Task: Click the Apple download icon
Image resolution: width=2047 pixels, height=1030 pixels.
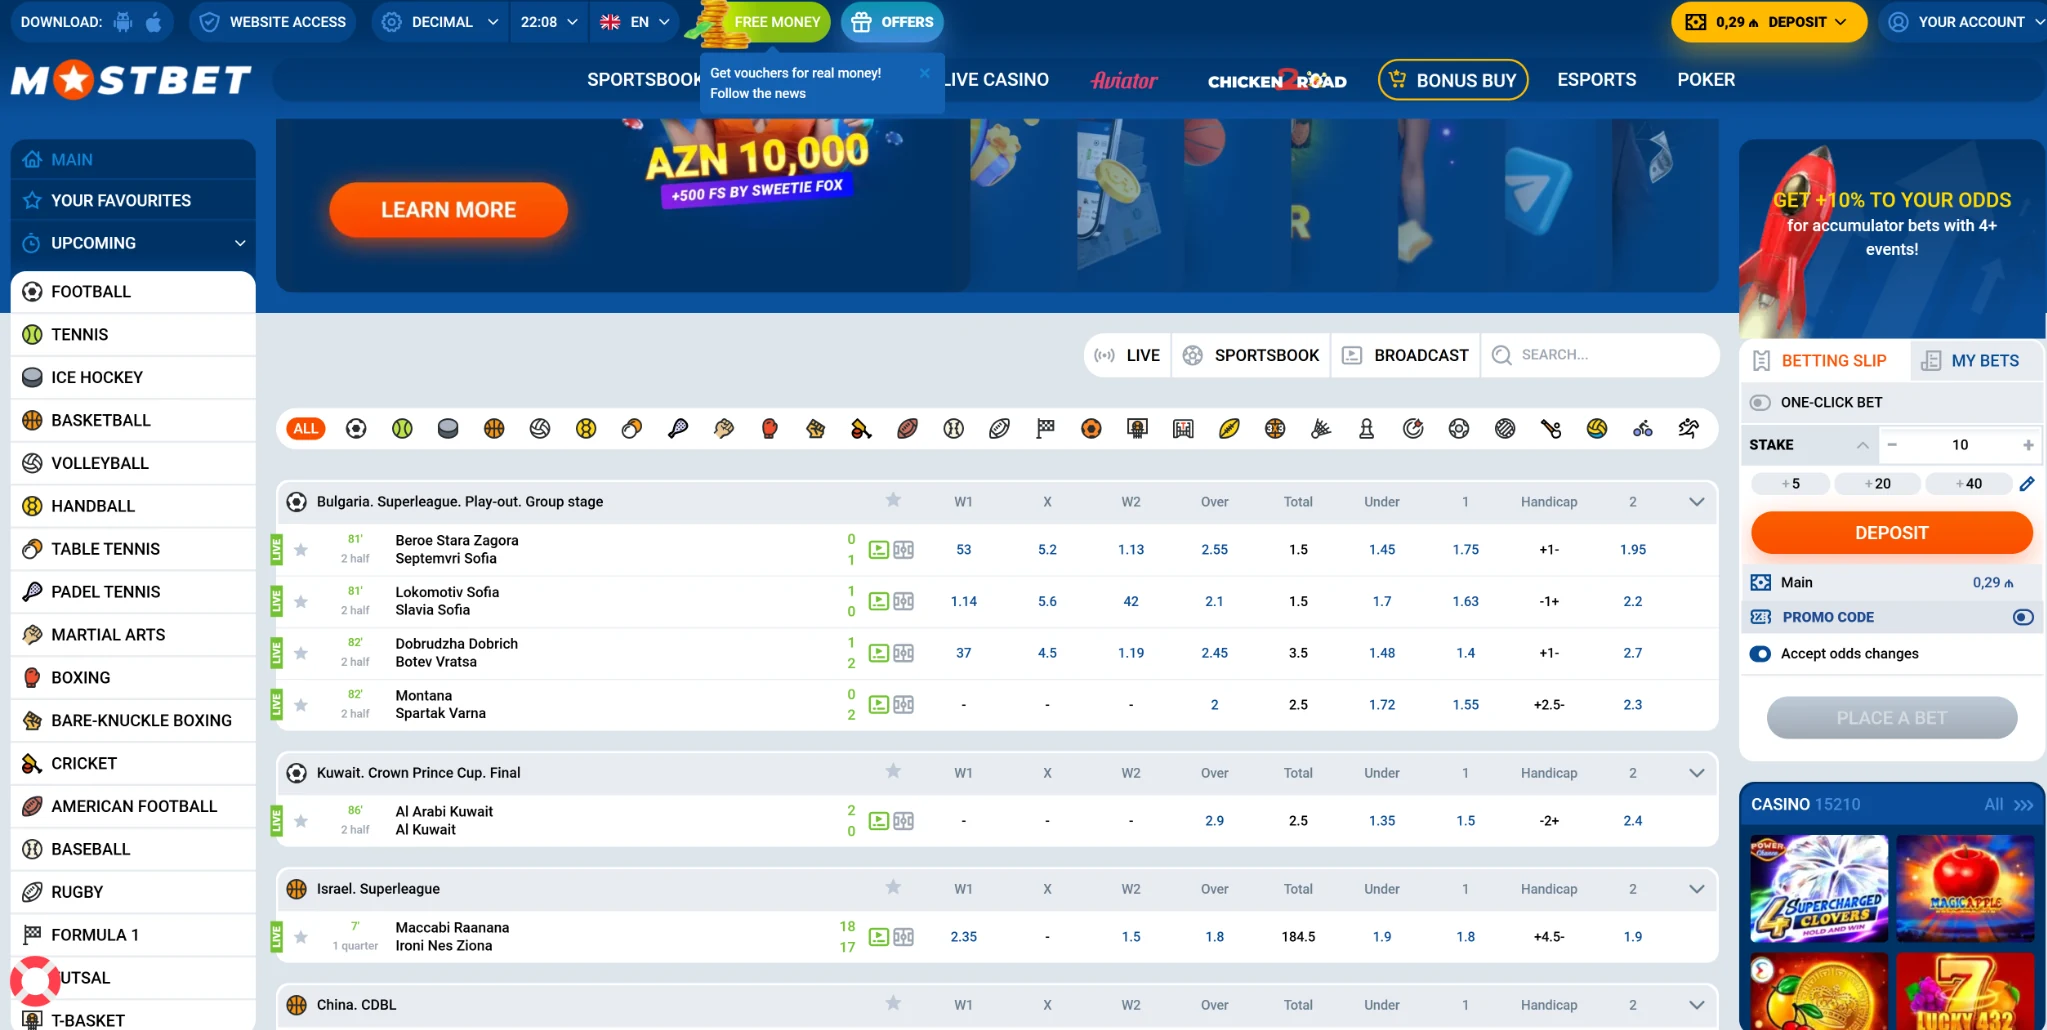Action: (x=154, y=22)
